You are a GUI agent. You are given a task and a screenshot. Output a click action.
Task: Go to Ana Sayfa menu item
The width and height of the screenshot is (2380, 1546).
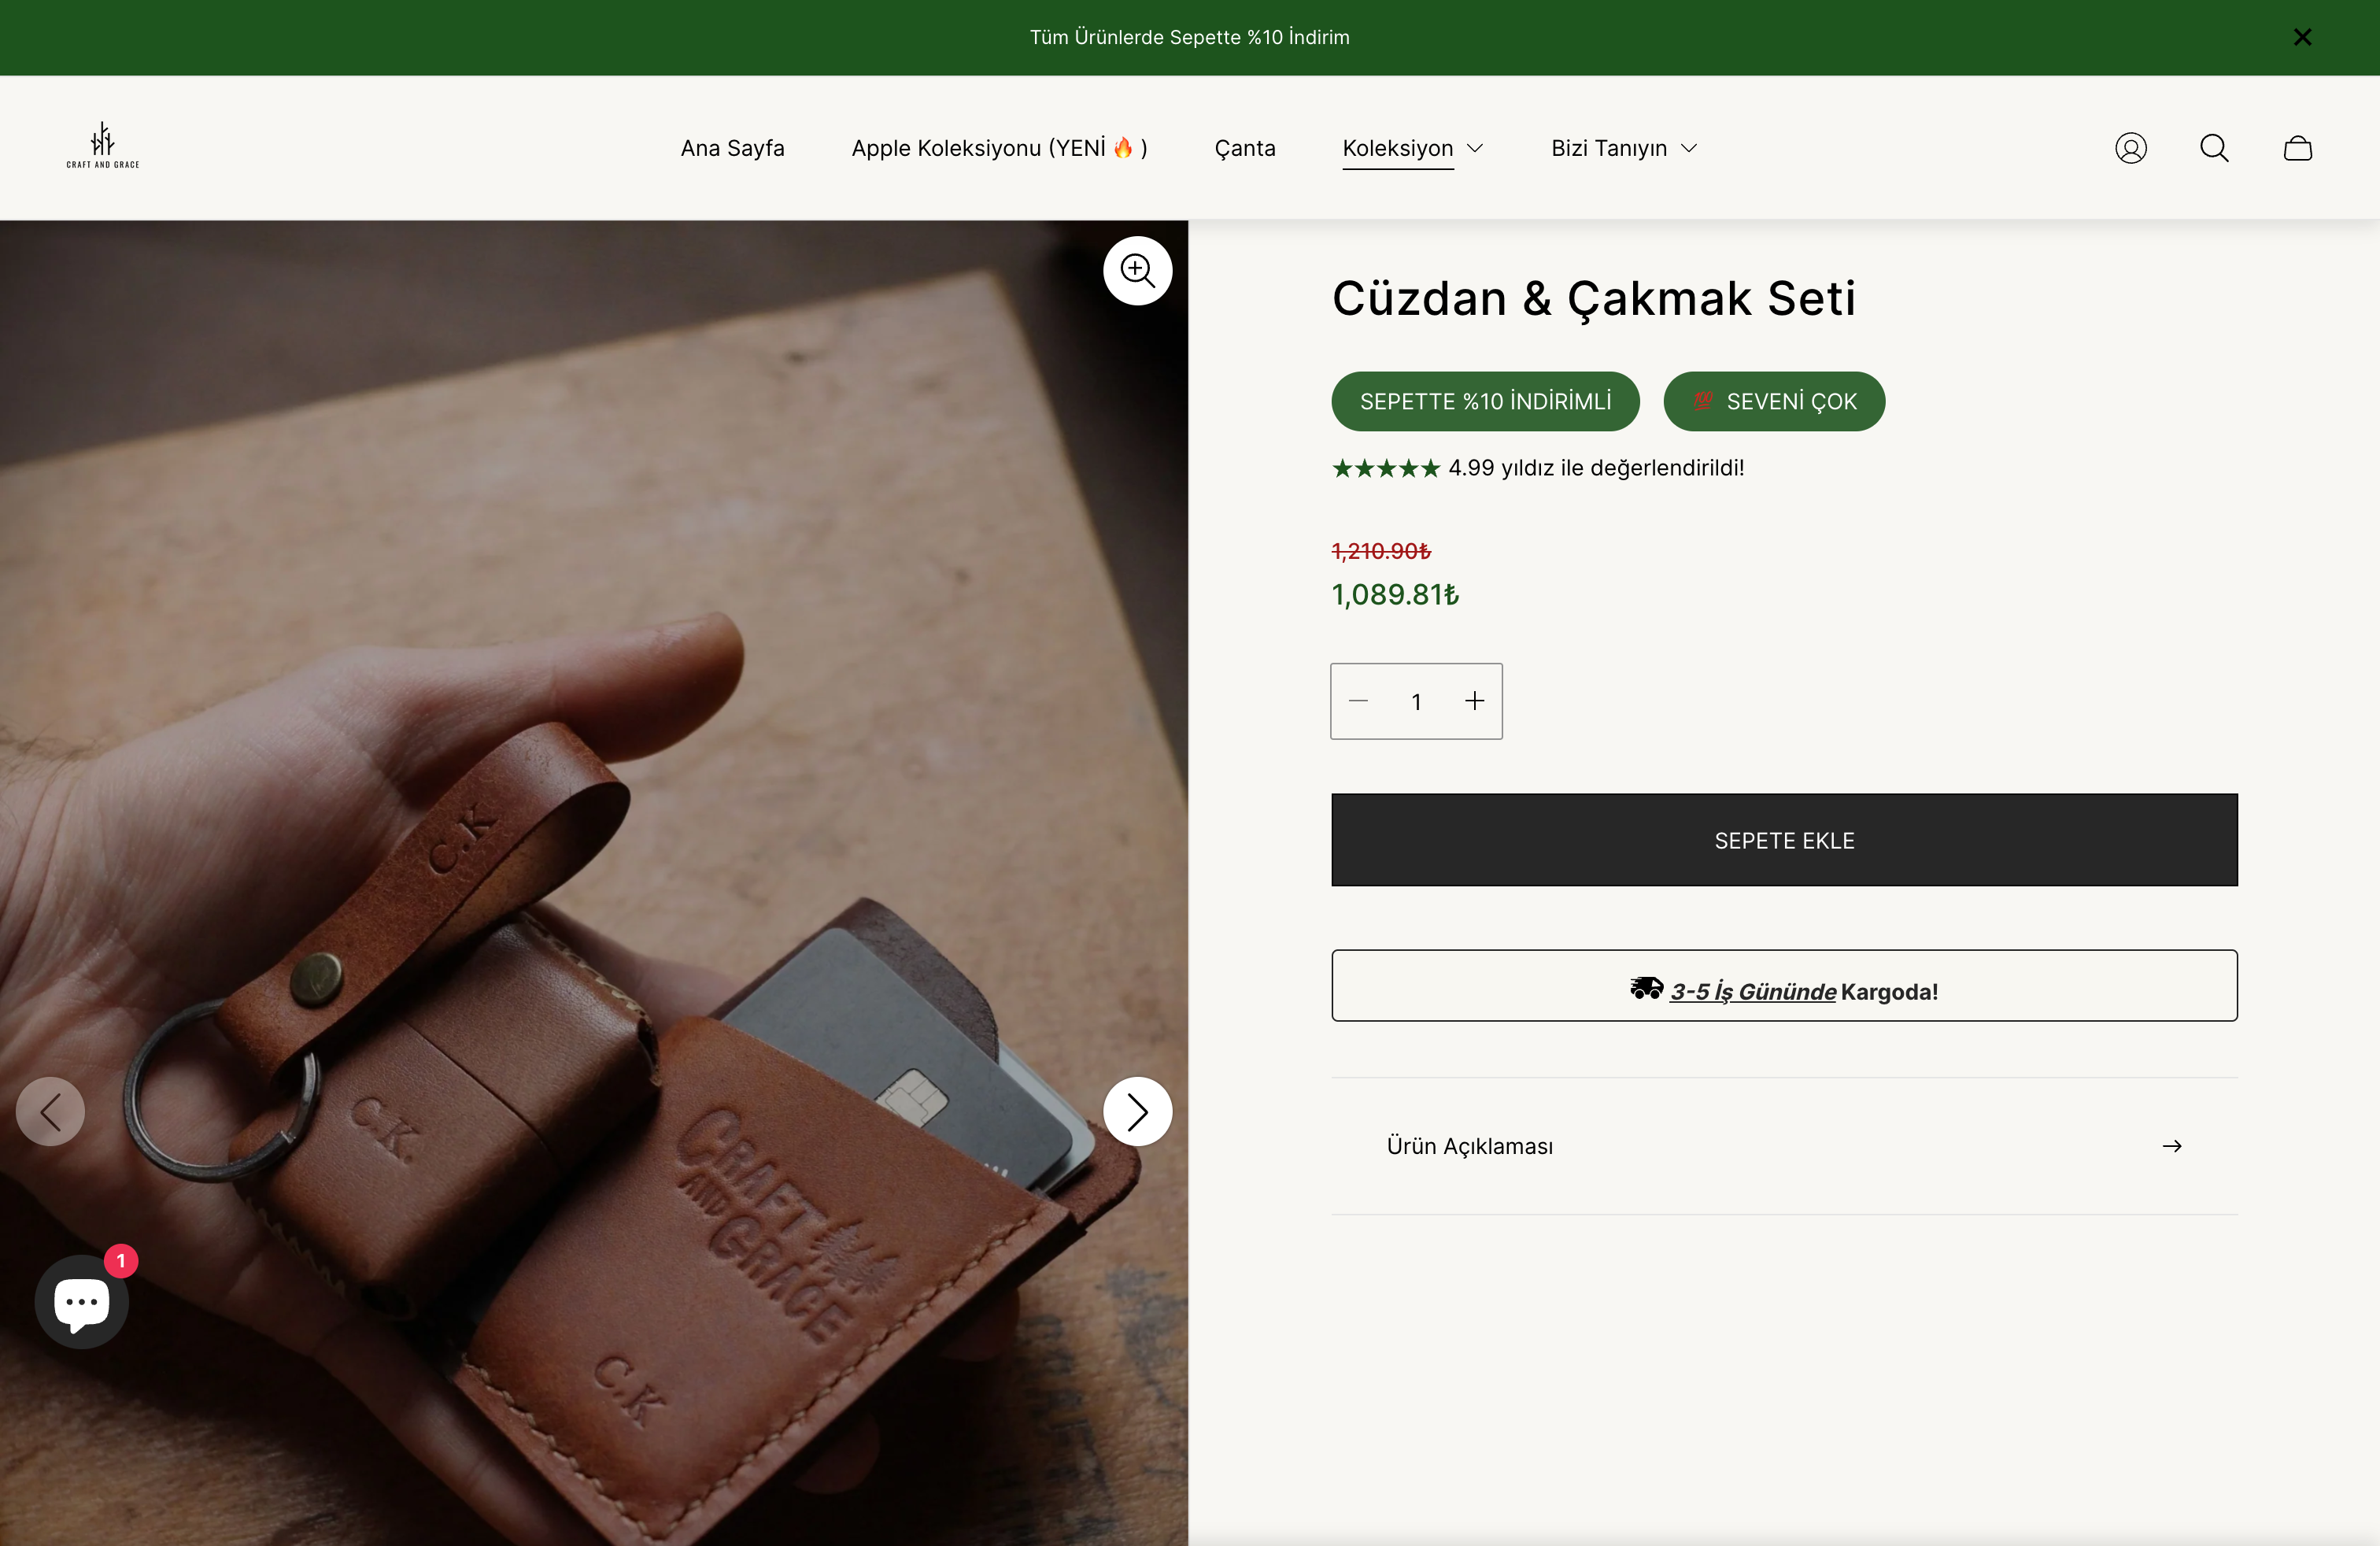732,148
